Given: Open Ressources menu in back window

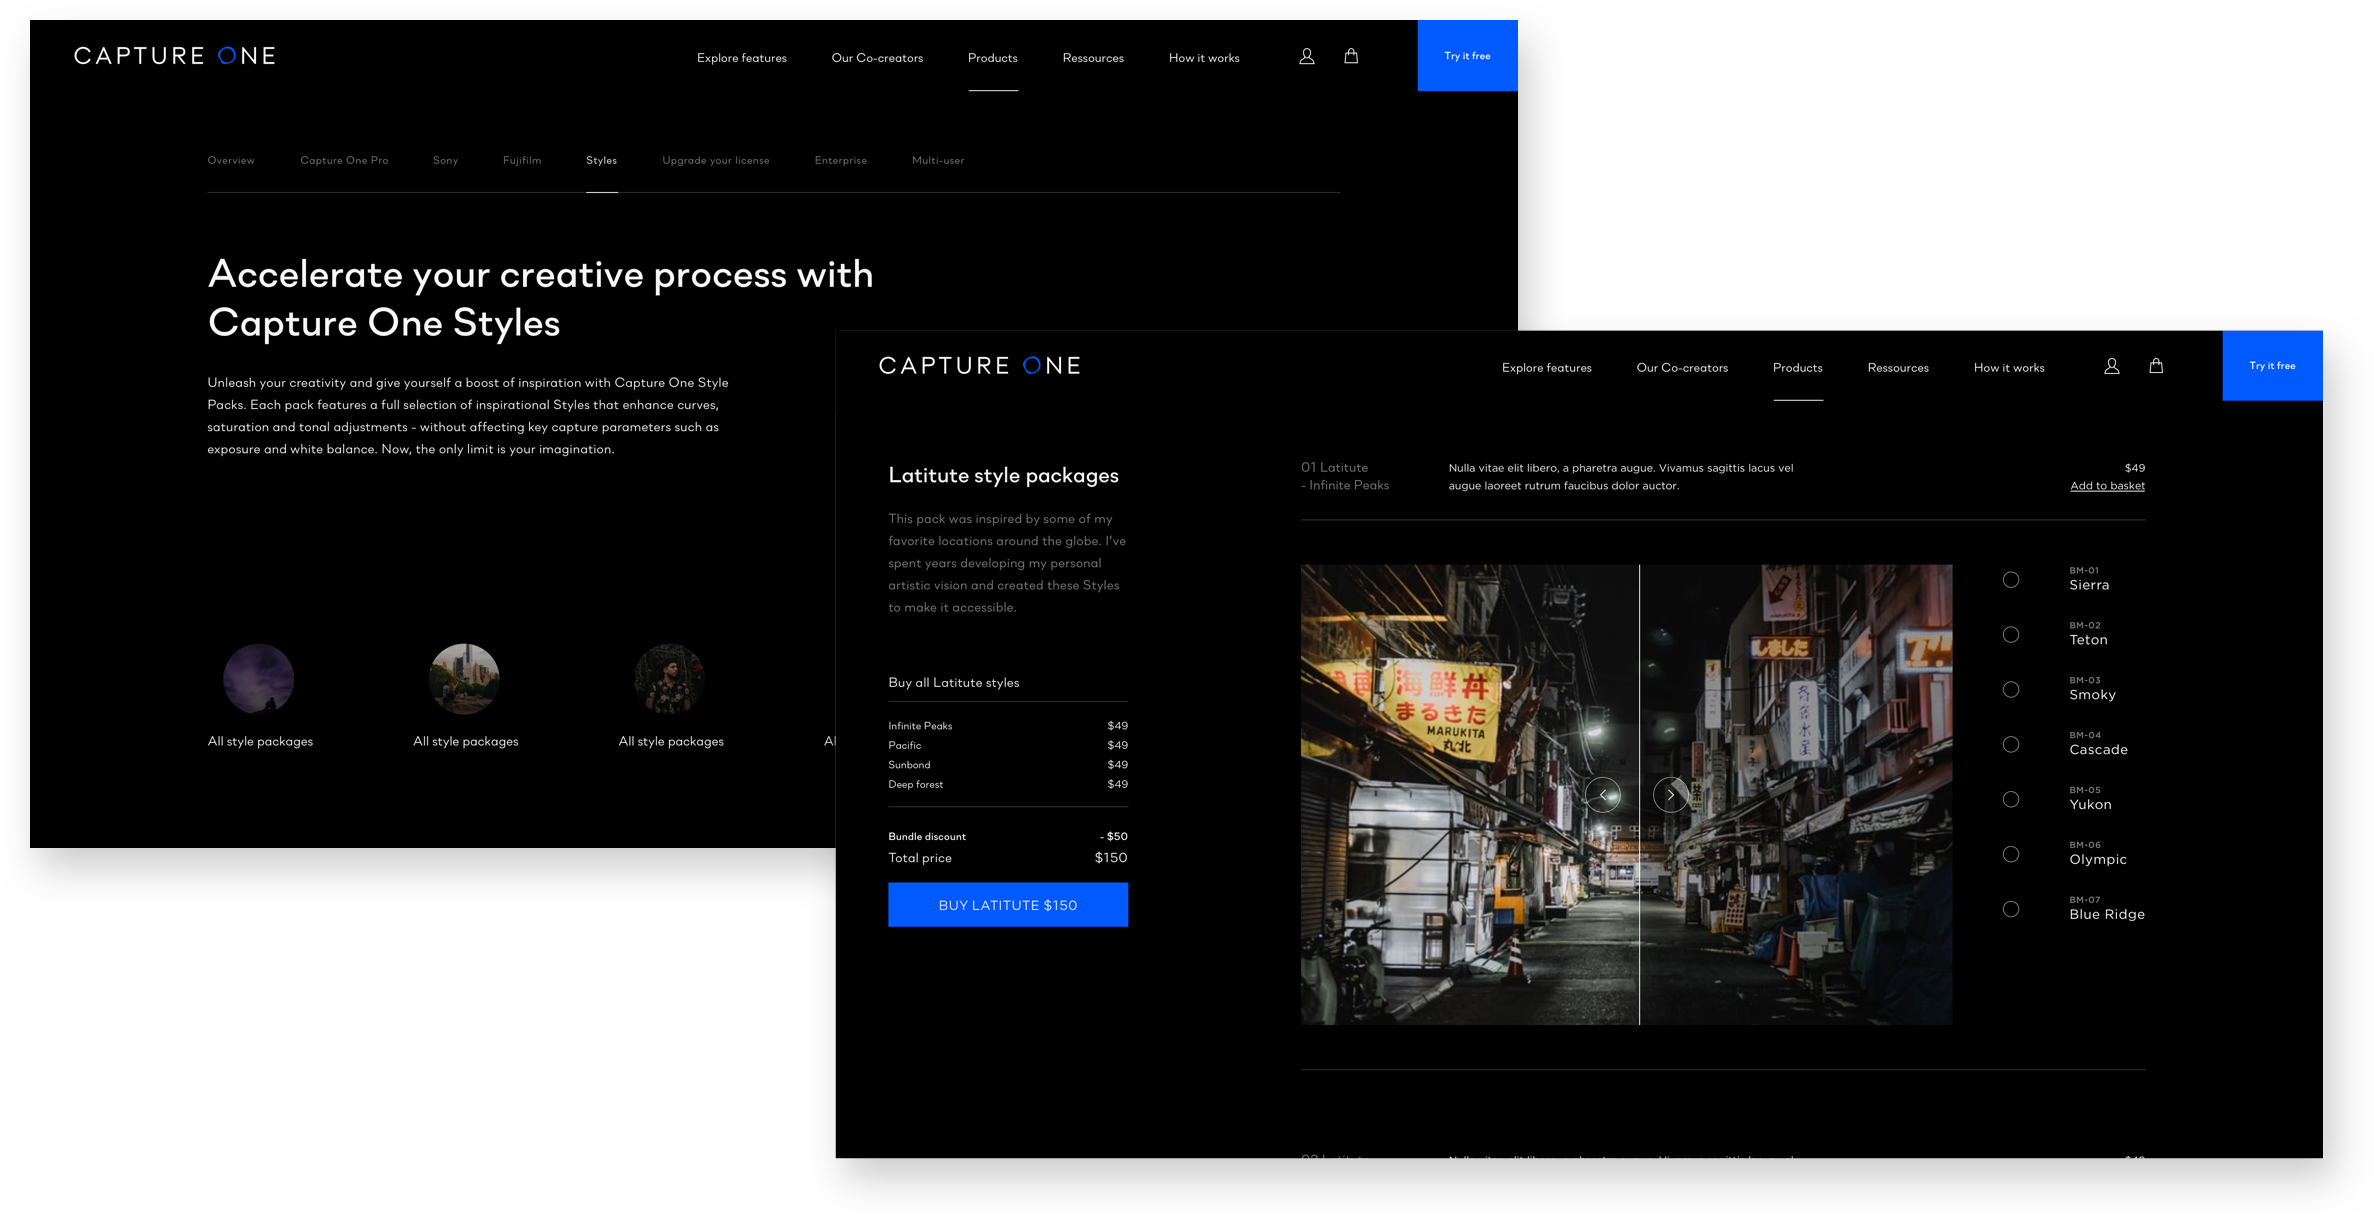Looking at the screenshot, I should (x=1093, y=58).
